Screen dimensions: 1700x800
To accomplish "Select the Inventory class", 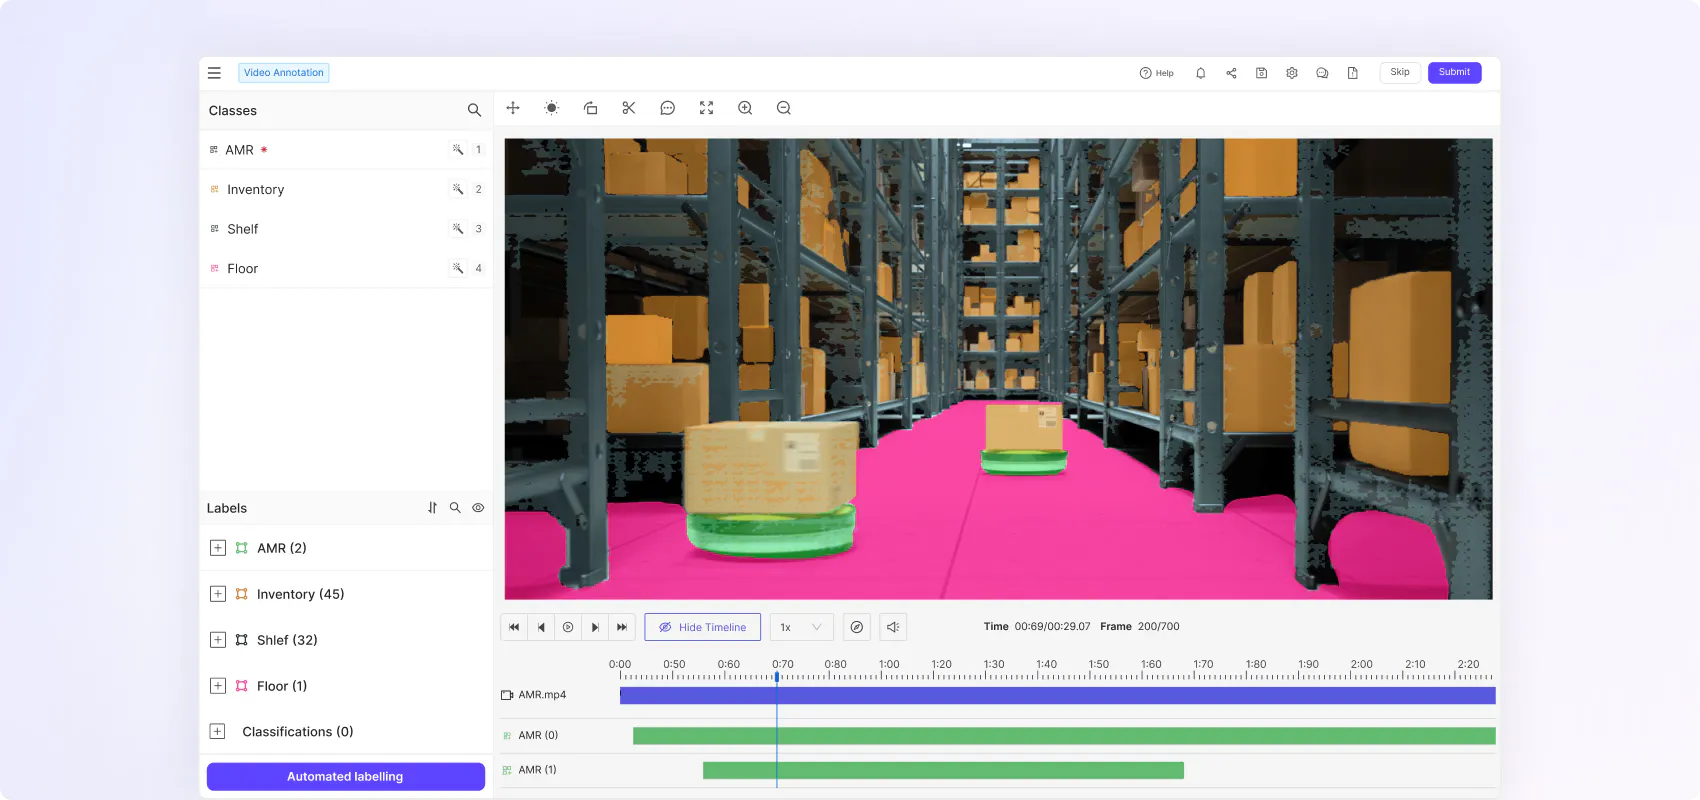I will tap(256, 190).
